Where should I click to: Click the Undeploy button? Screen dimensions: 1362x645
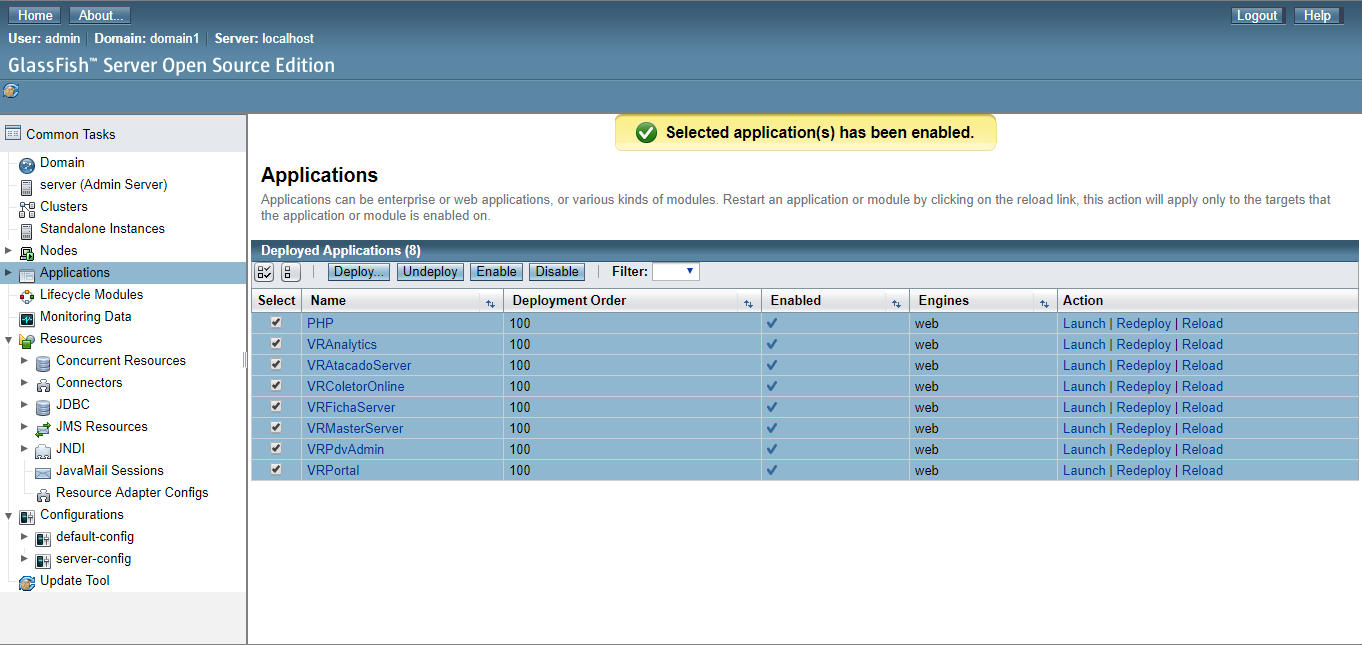point(430,272)
